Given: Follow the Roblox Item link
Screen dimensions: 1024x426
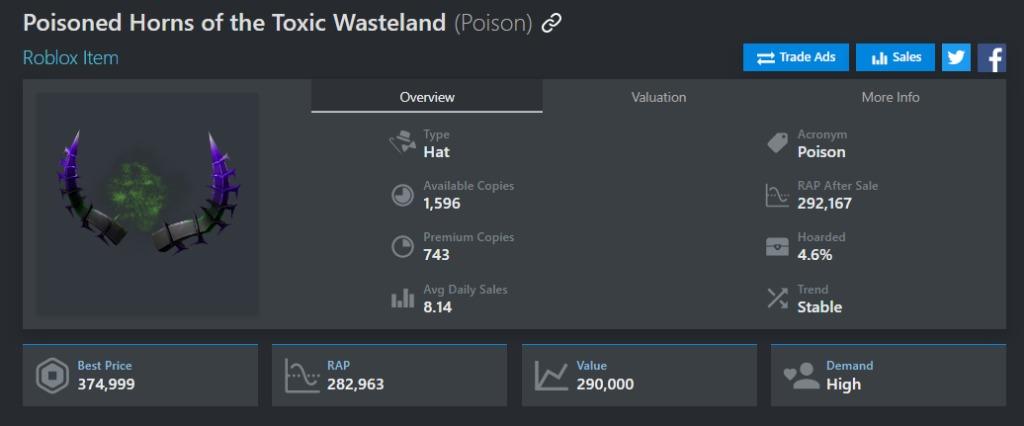Looking at the screenshot, I should [70, 58].
